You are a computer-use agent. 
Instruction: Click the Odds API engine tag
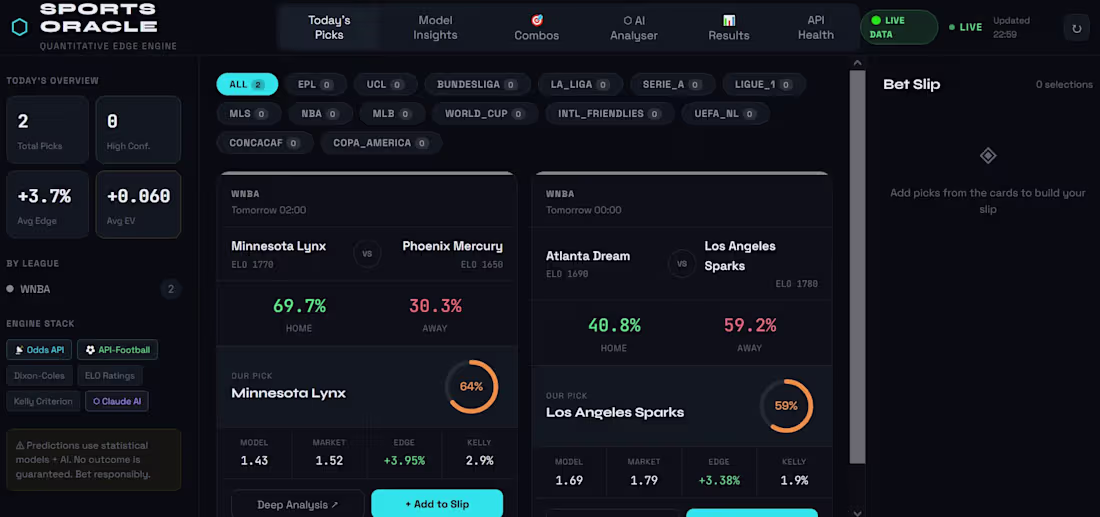pos(39,349)
